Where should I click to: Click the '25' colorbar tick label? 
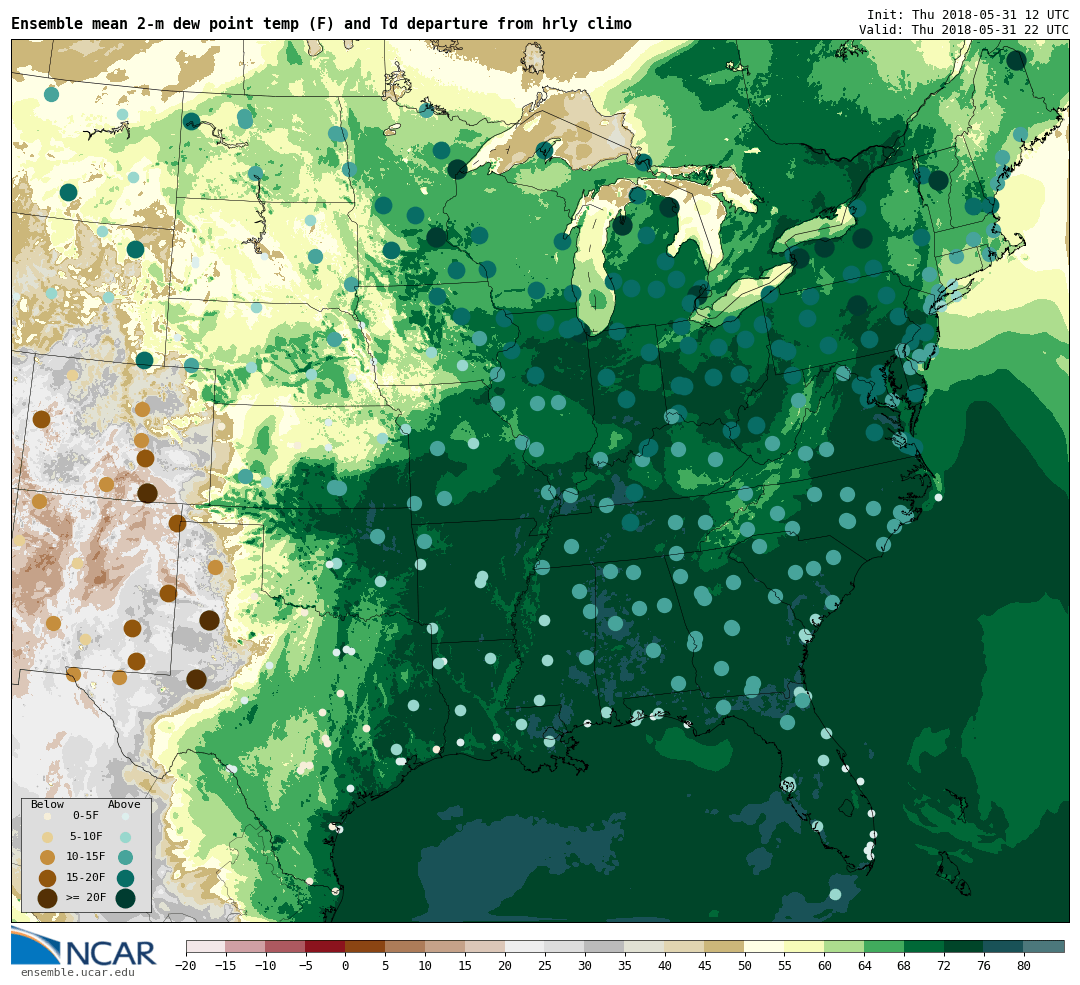(x=546, y=966)
